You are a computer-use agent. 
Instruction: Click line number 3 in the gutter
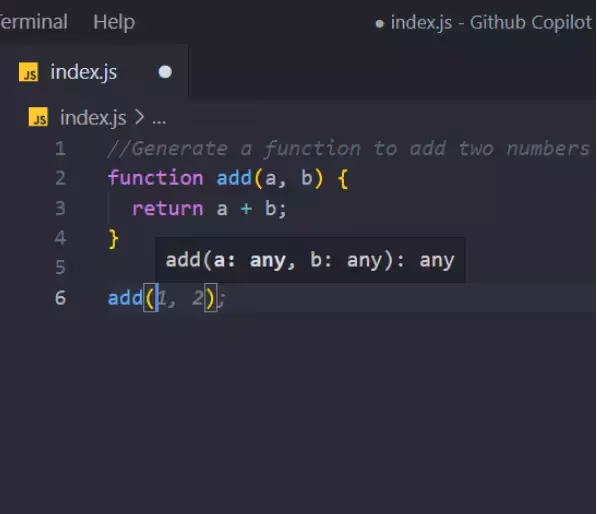pyautogui.click(x=61, y=208)
